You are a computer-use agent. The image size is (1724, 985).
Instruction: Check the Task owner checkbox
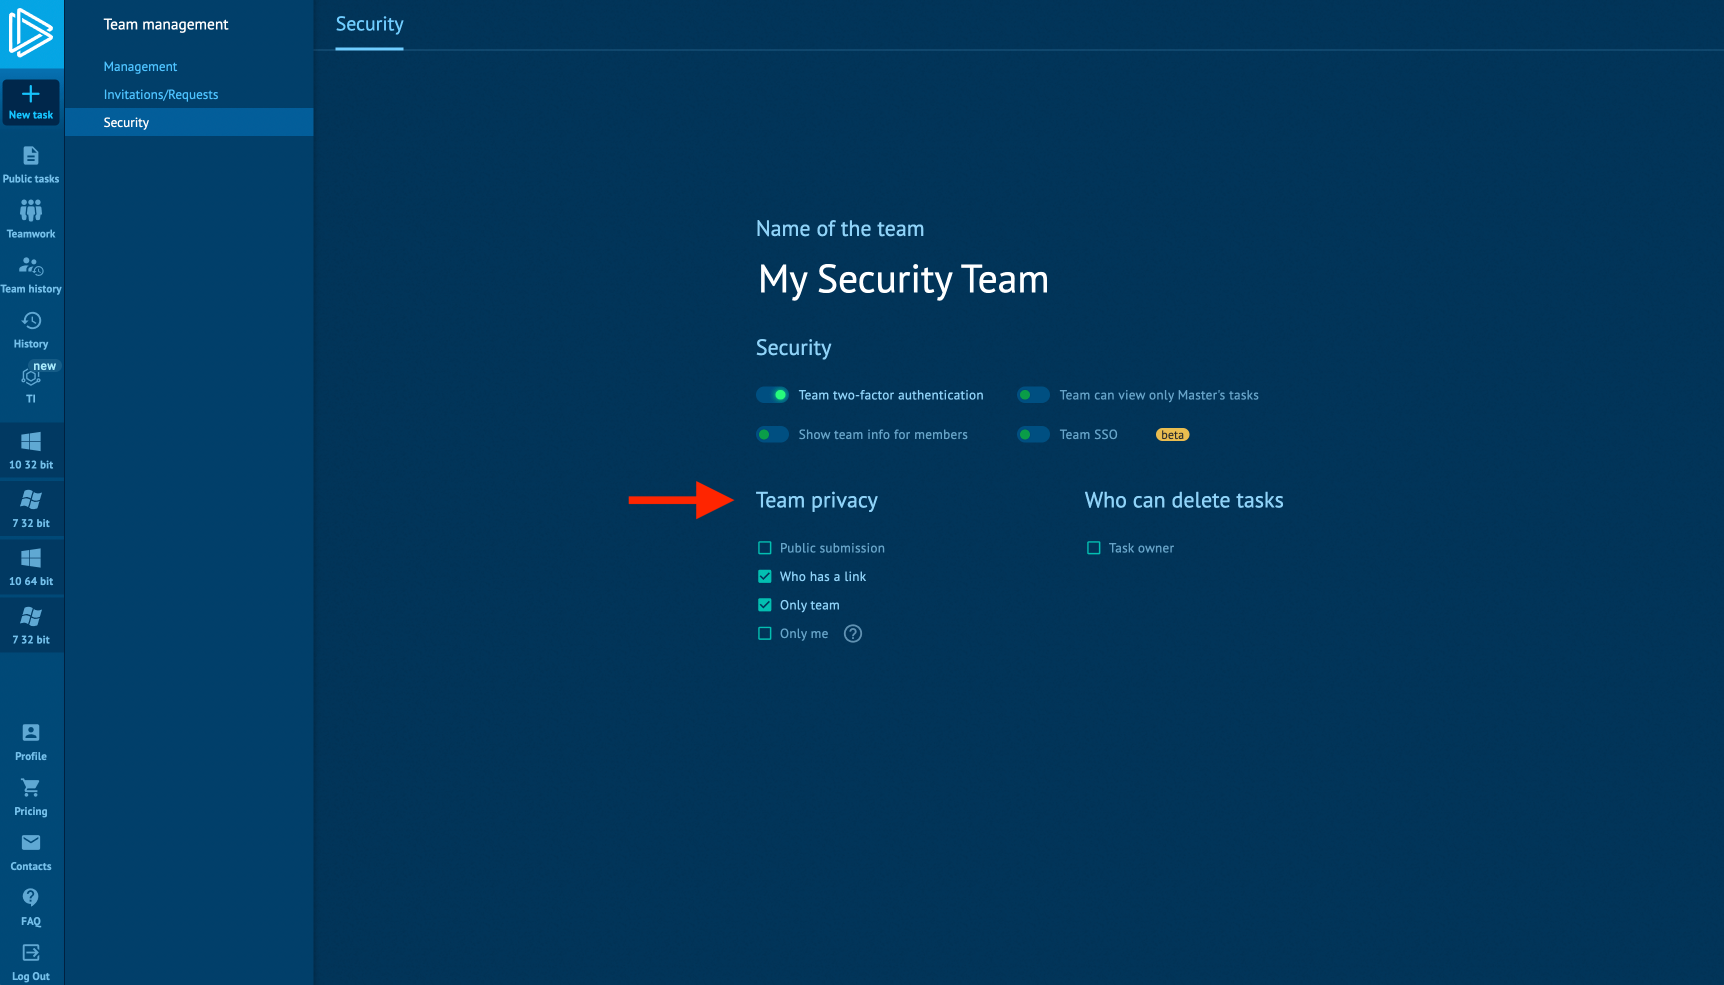[x=1094, y=548]
